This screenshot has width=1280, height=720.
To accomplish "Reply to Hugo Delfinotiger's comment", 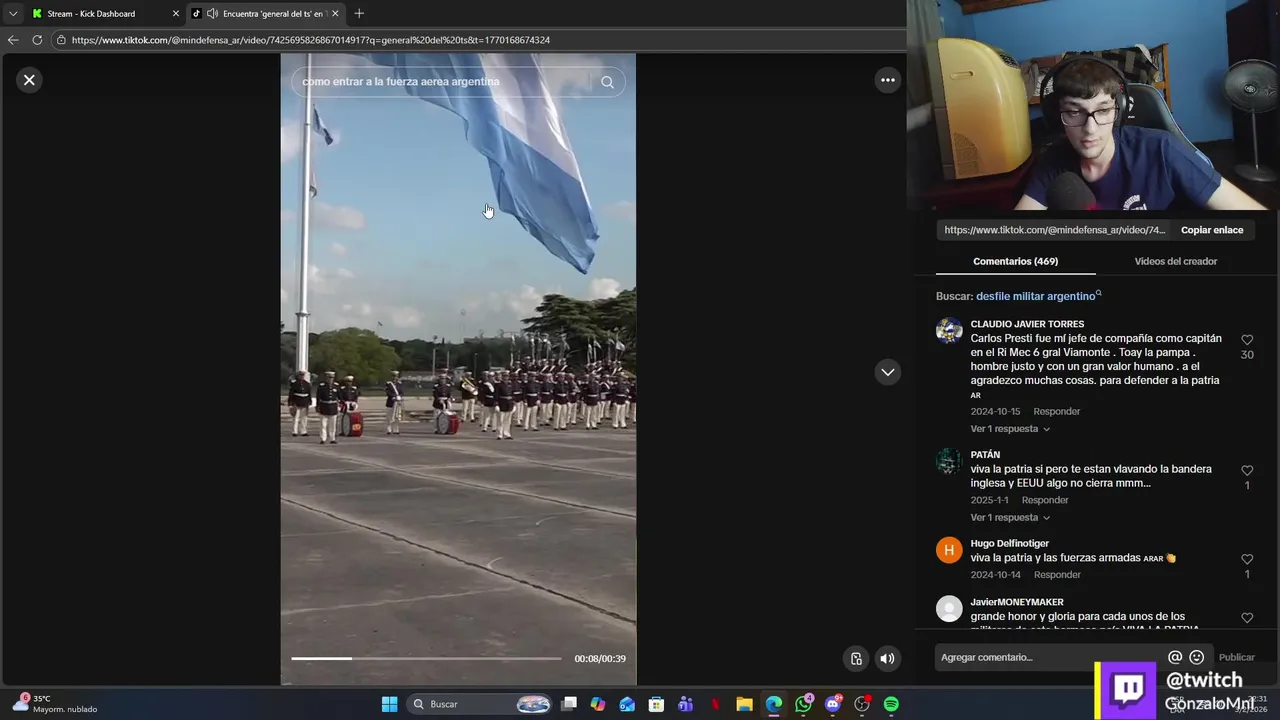I will (x=1057, y=575).
